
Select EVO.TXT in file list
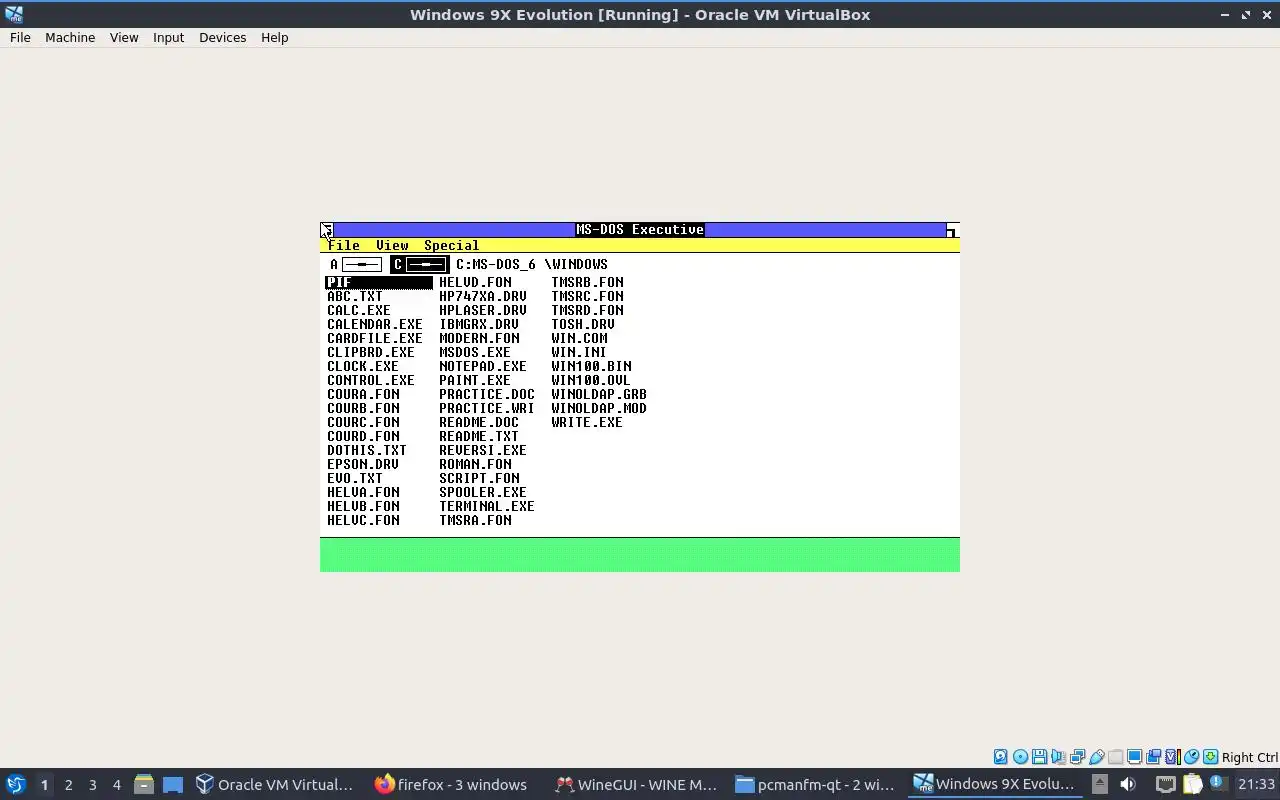pyautogui.click(x=355, y=478)
